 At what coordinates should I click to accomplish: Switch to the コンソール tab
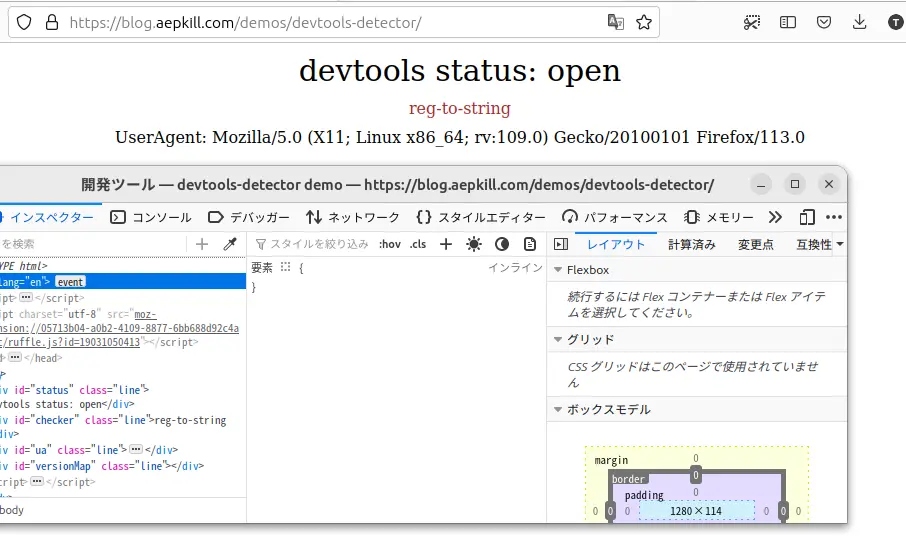[151, 217]
